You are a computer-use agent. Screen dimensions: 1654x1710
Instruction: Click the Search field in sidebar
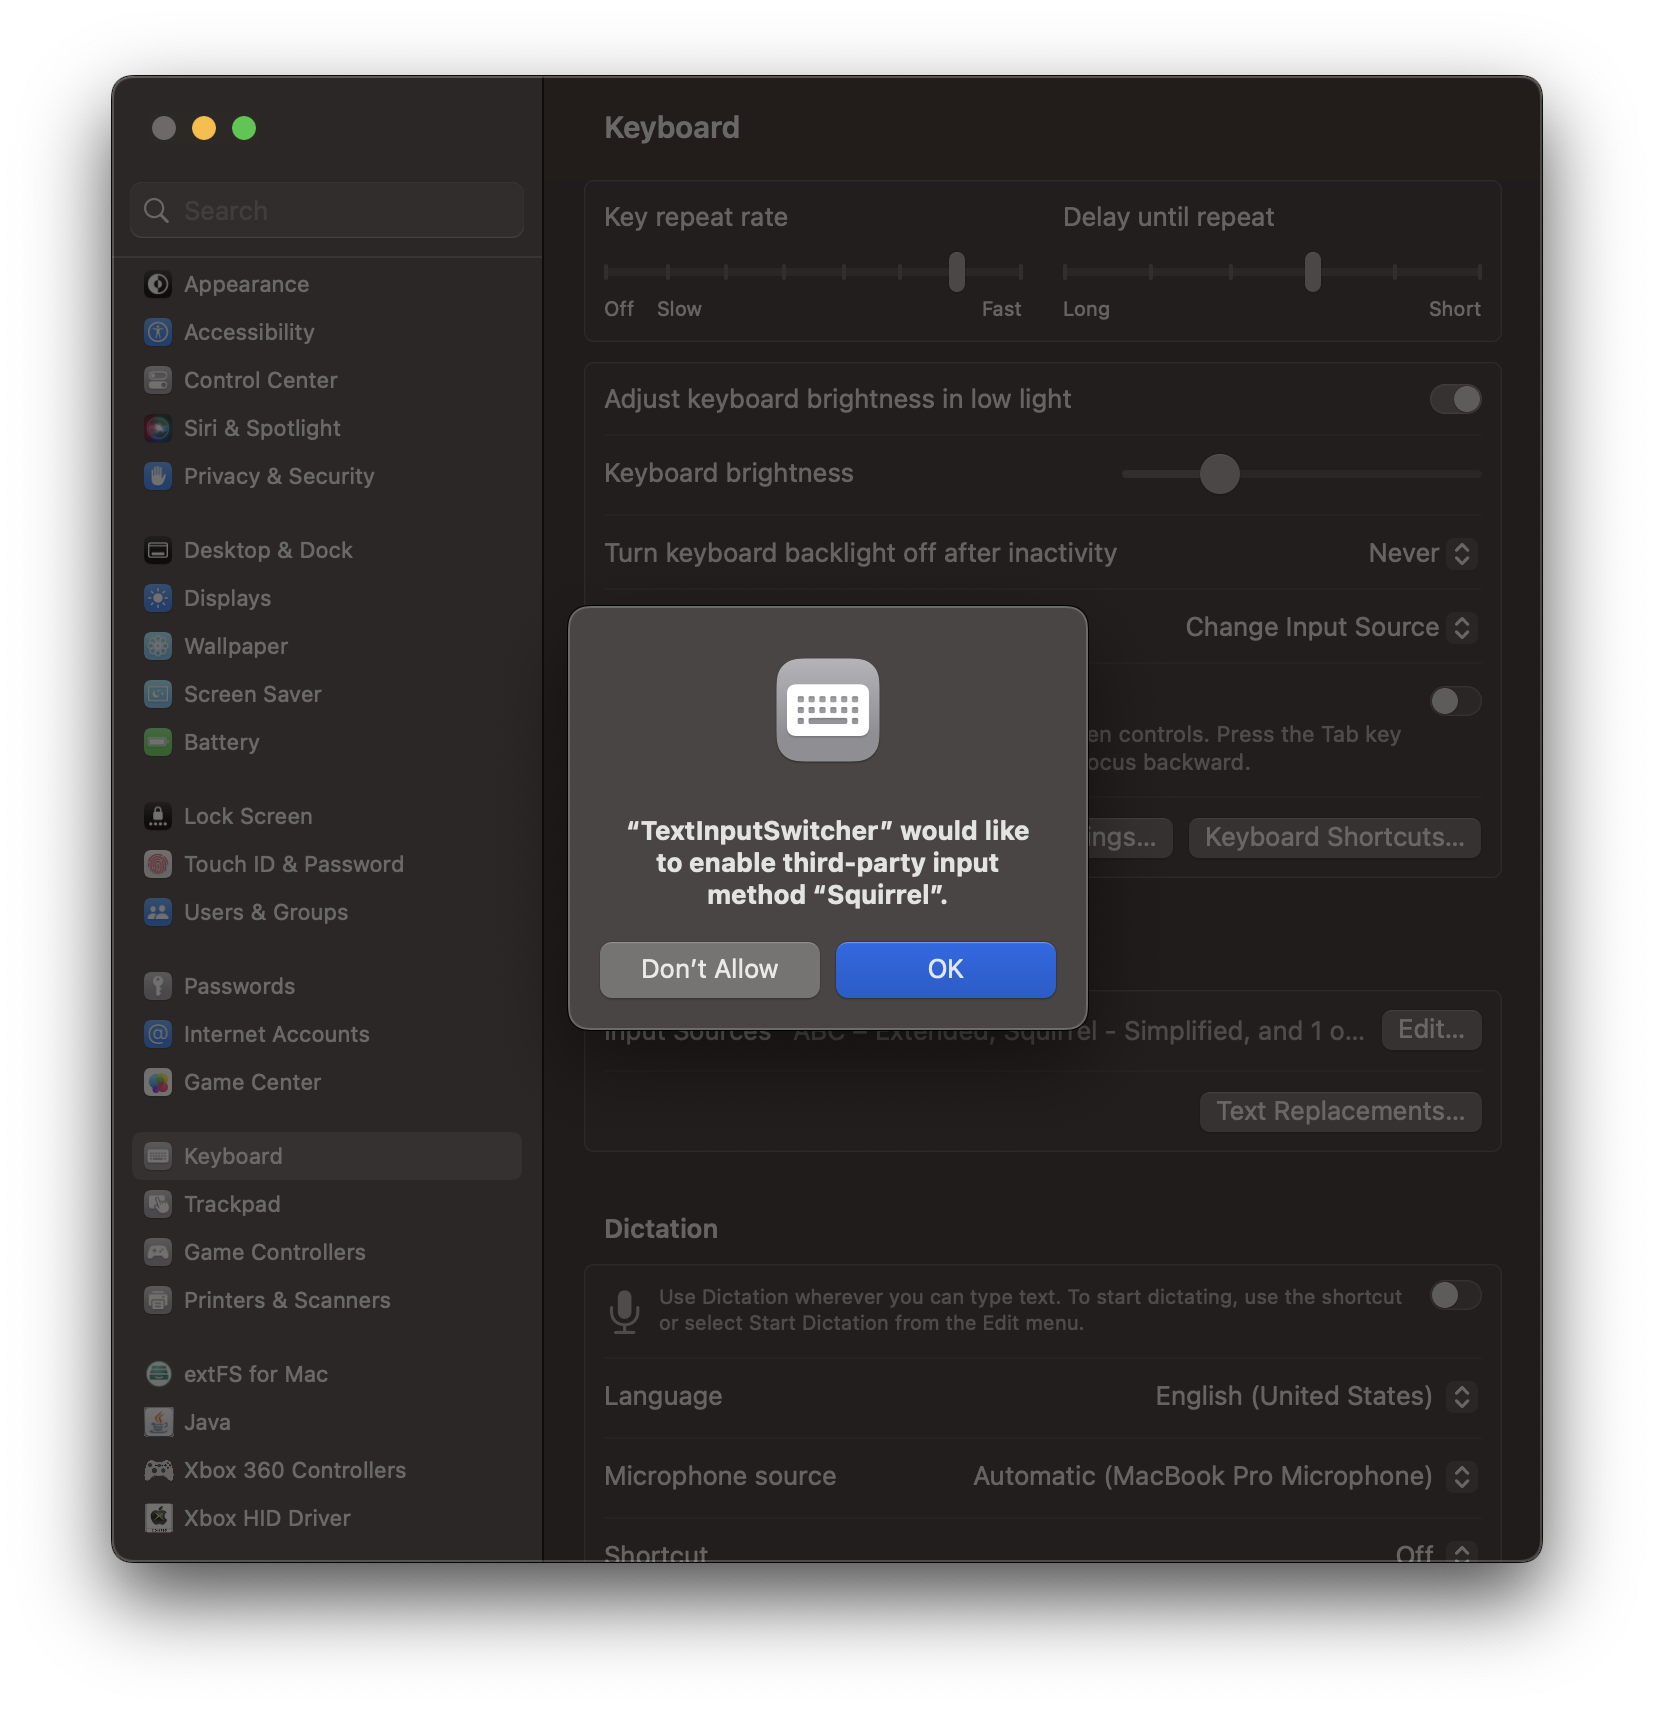327,211
